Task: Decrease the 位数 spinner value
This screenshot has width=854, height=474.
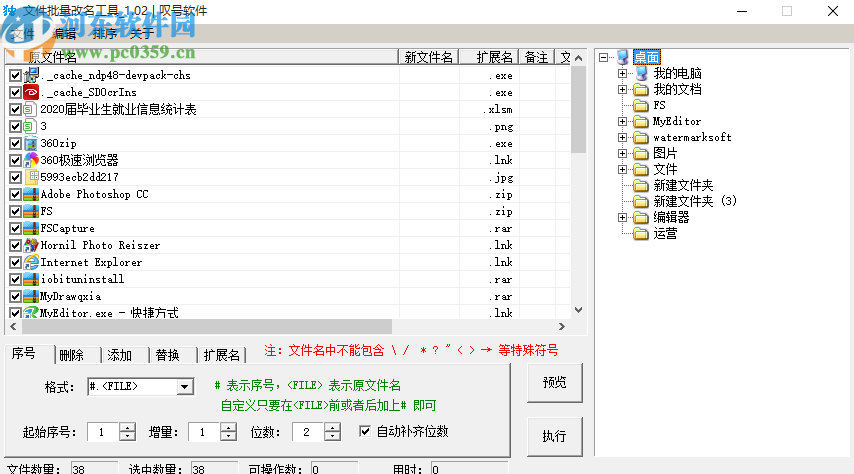Action: pyautogui.click(x=332, y=436)
